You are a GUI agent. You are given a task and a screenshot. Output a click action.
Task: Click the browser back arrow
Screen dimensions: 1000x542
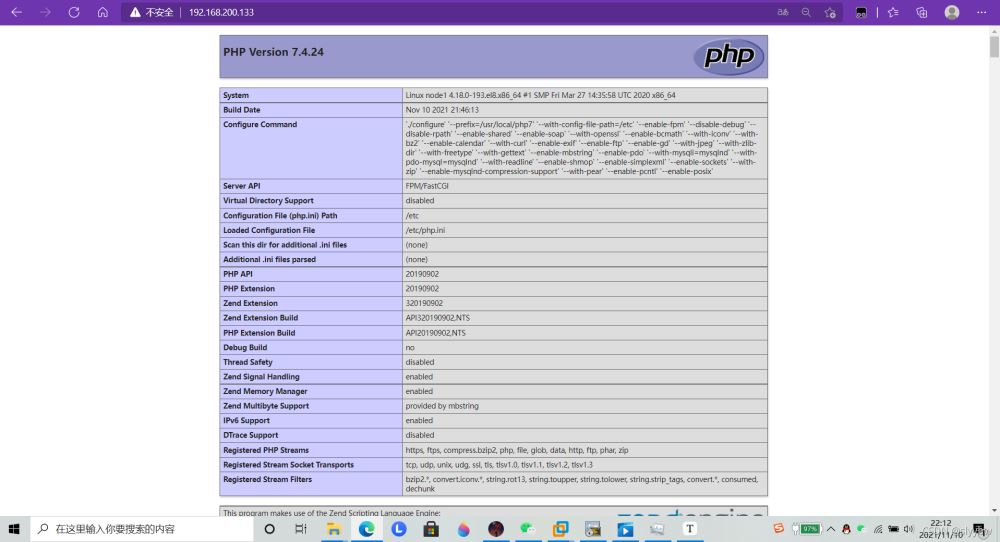[17, 12]
